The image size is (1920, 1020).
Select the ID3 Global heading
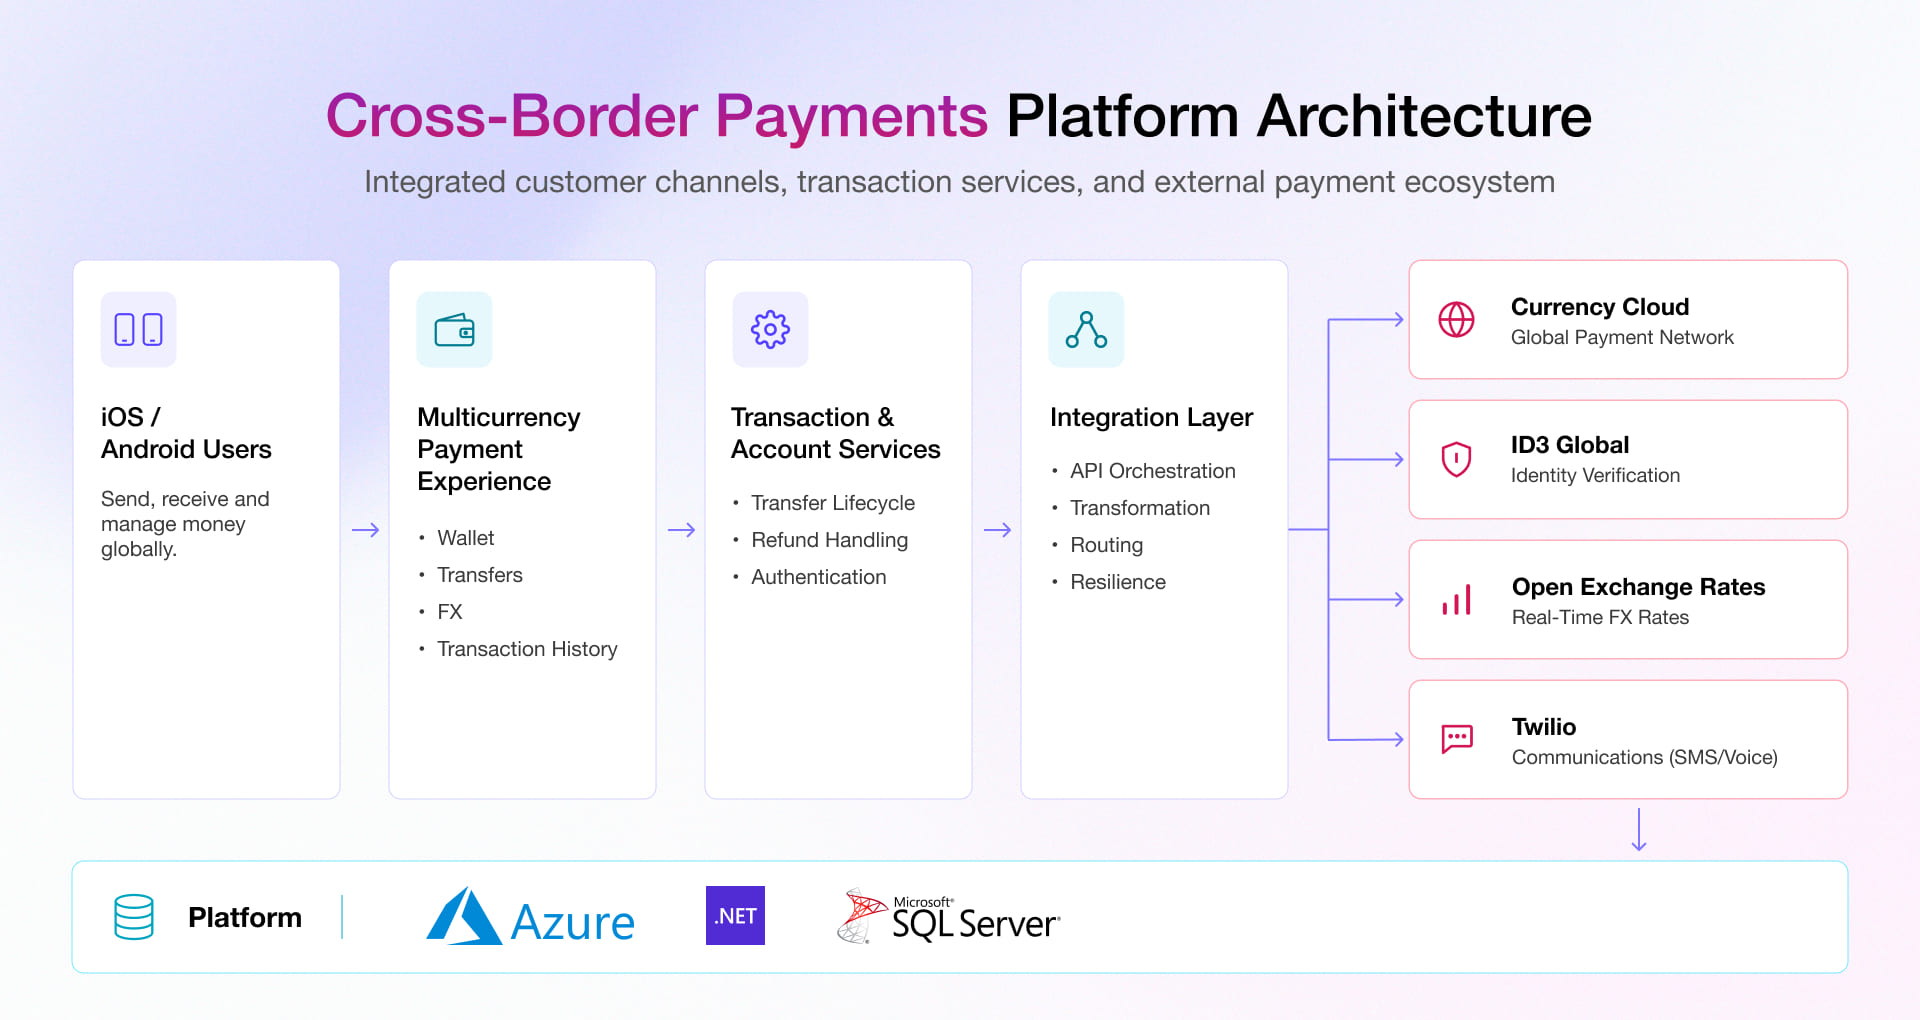coord(1569,445)
